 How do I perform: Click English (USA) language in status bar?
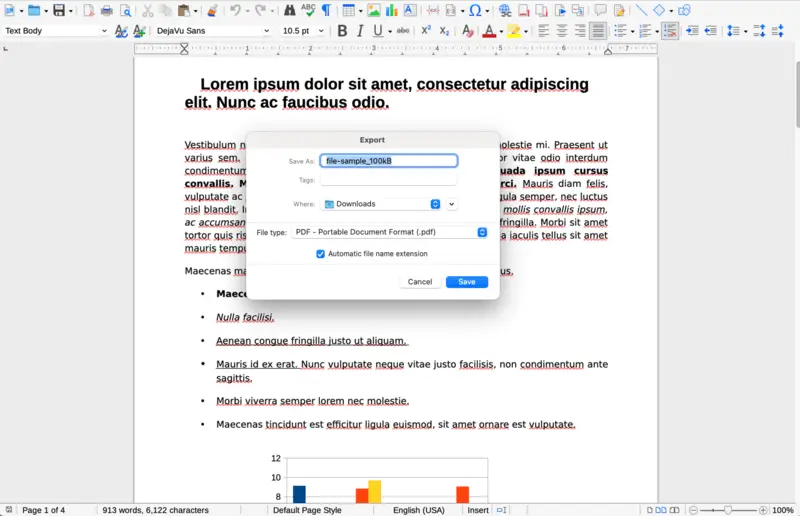(x=419, y=510)
